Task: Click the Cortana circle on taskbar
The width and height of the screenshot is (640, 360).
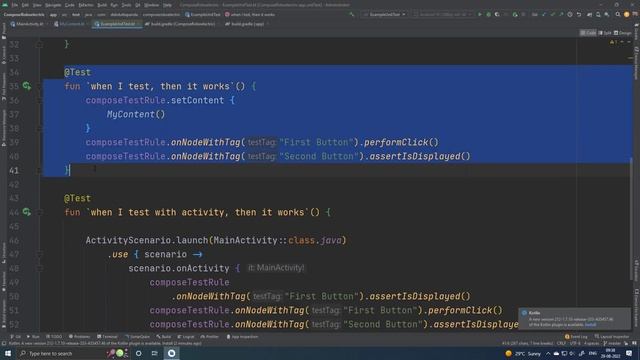Action: coord(138,353)
